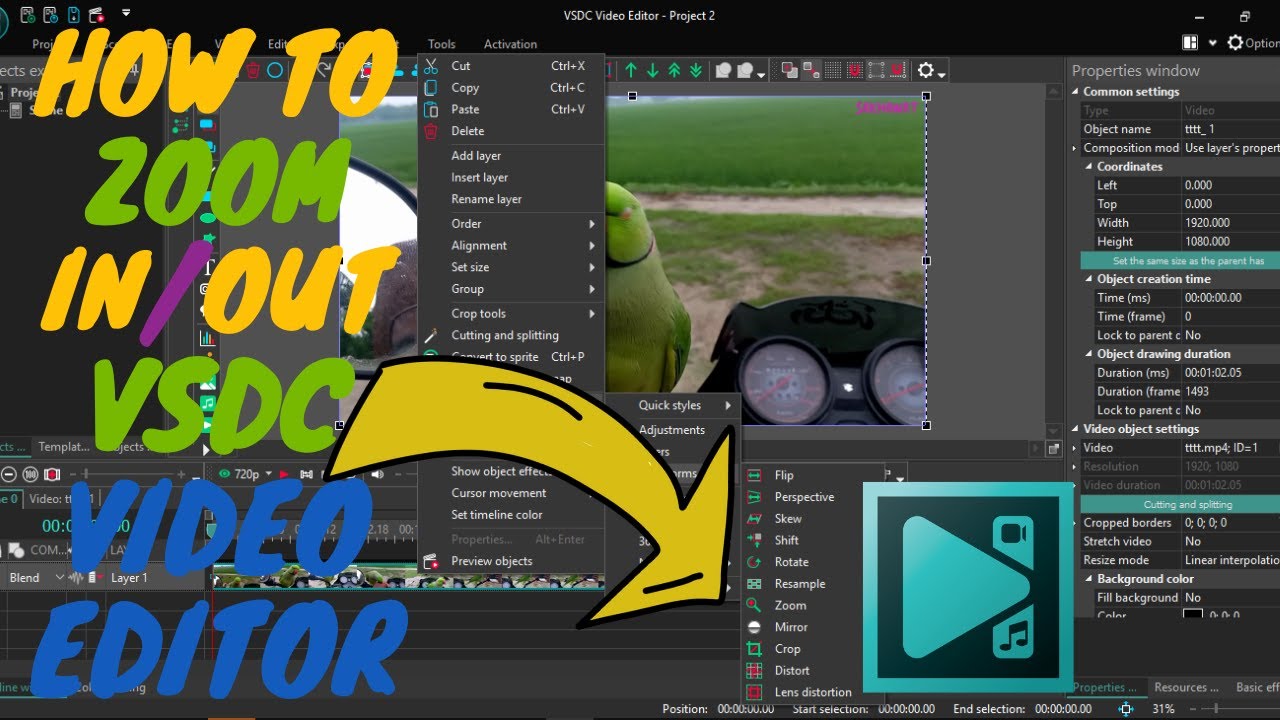Click the Zoom magnifier icon in the submenu
This screenshot has width=1280, height=720.
[755, 605]
